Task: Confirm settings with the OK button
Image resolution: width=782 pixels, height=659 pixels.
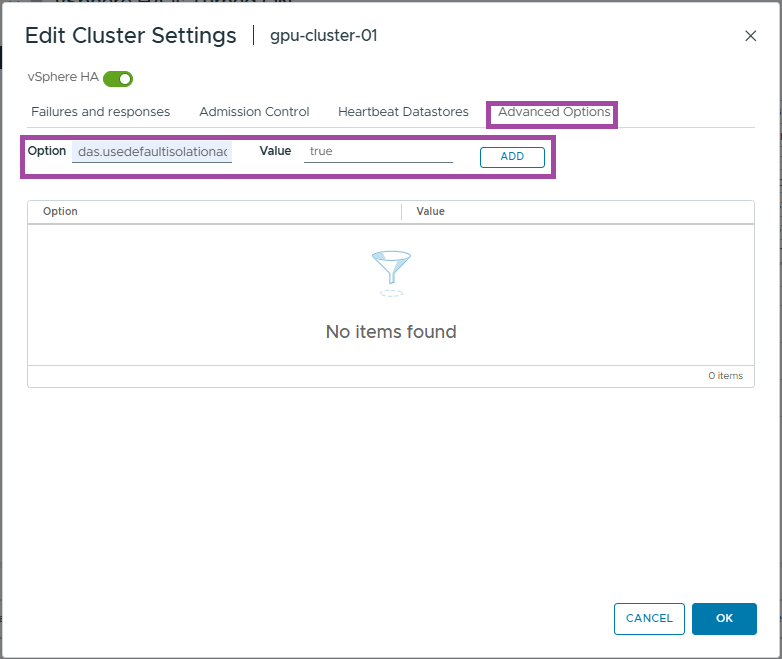Action: (x=724, y=619)
